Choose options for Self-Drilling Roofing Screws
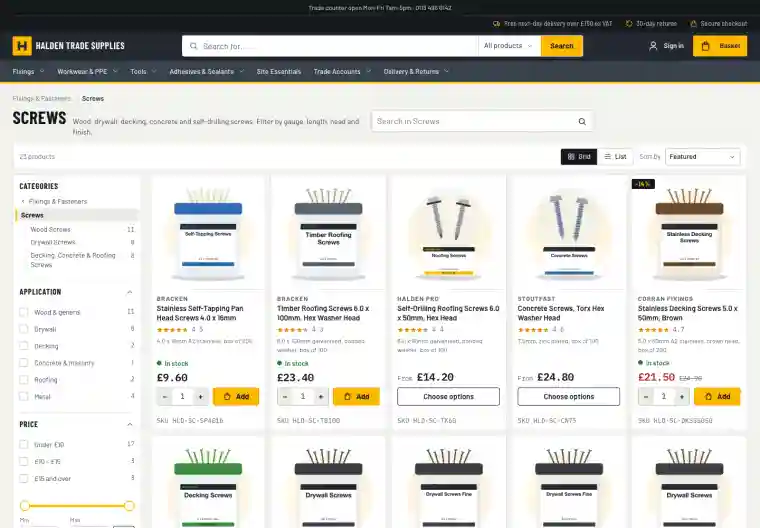This screenshot has width=760, height=528. [448, 397]
